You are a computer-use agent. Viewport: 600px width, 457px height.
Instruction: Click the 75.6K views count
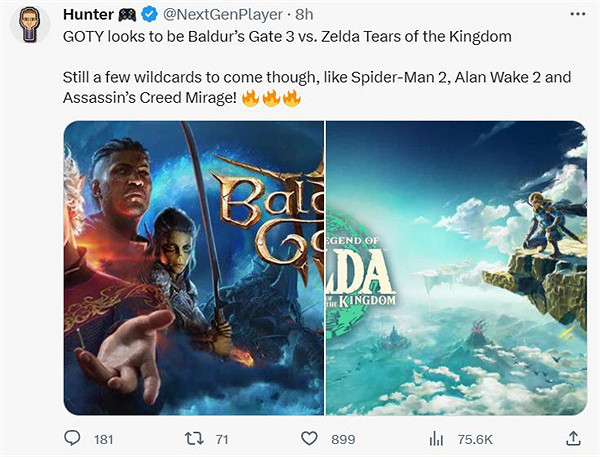[475, 438]
